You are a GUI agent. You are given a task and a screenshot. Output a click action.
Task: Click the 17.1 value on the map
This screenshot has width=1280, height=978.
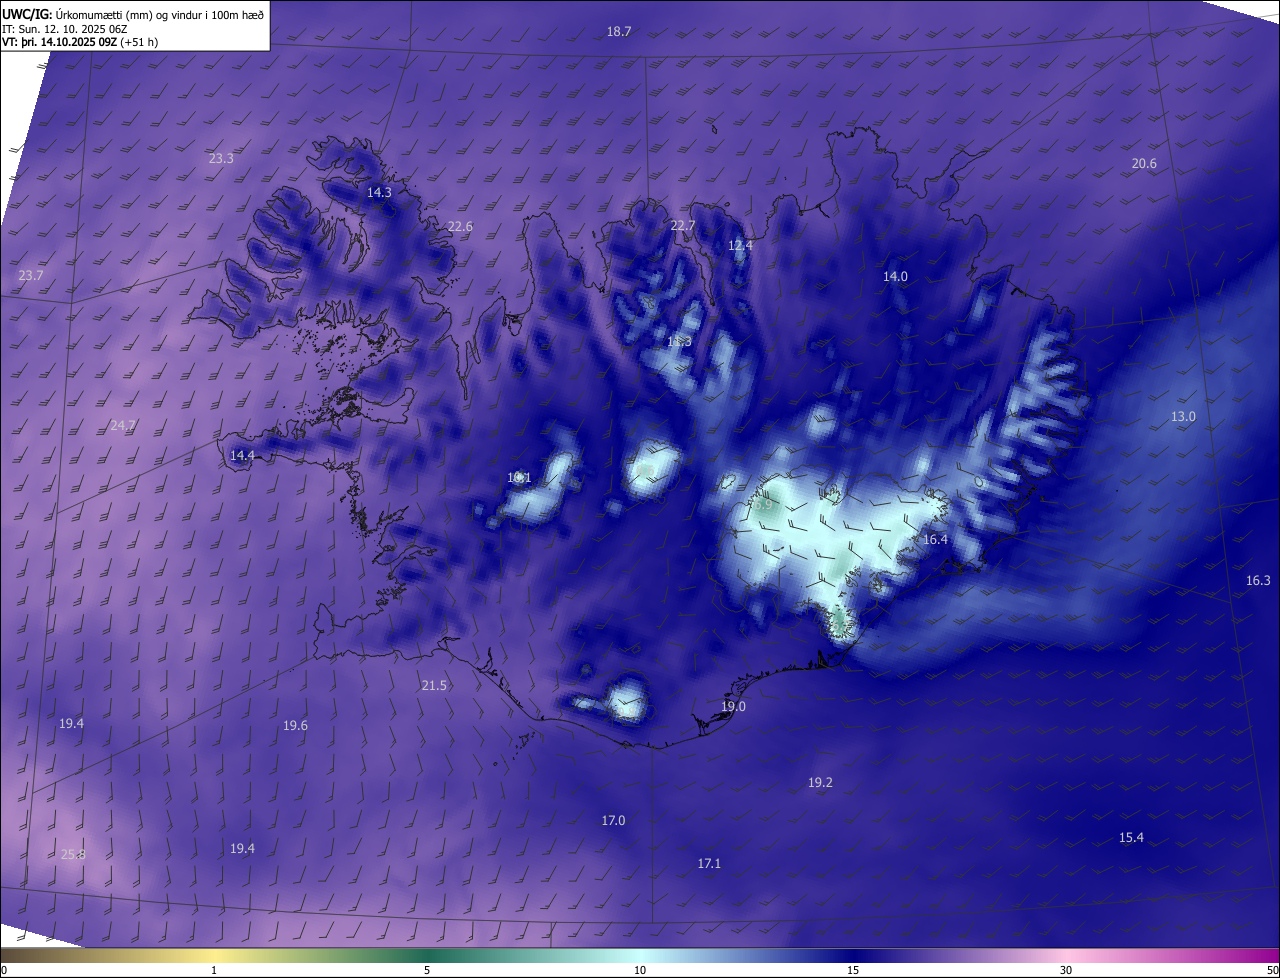(x=709, y=863)
